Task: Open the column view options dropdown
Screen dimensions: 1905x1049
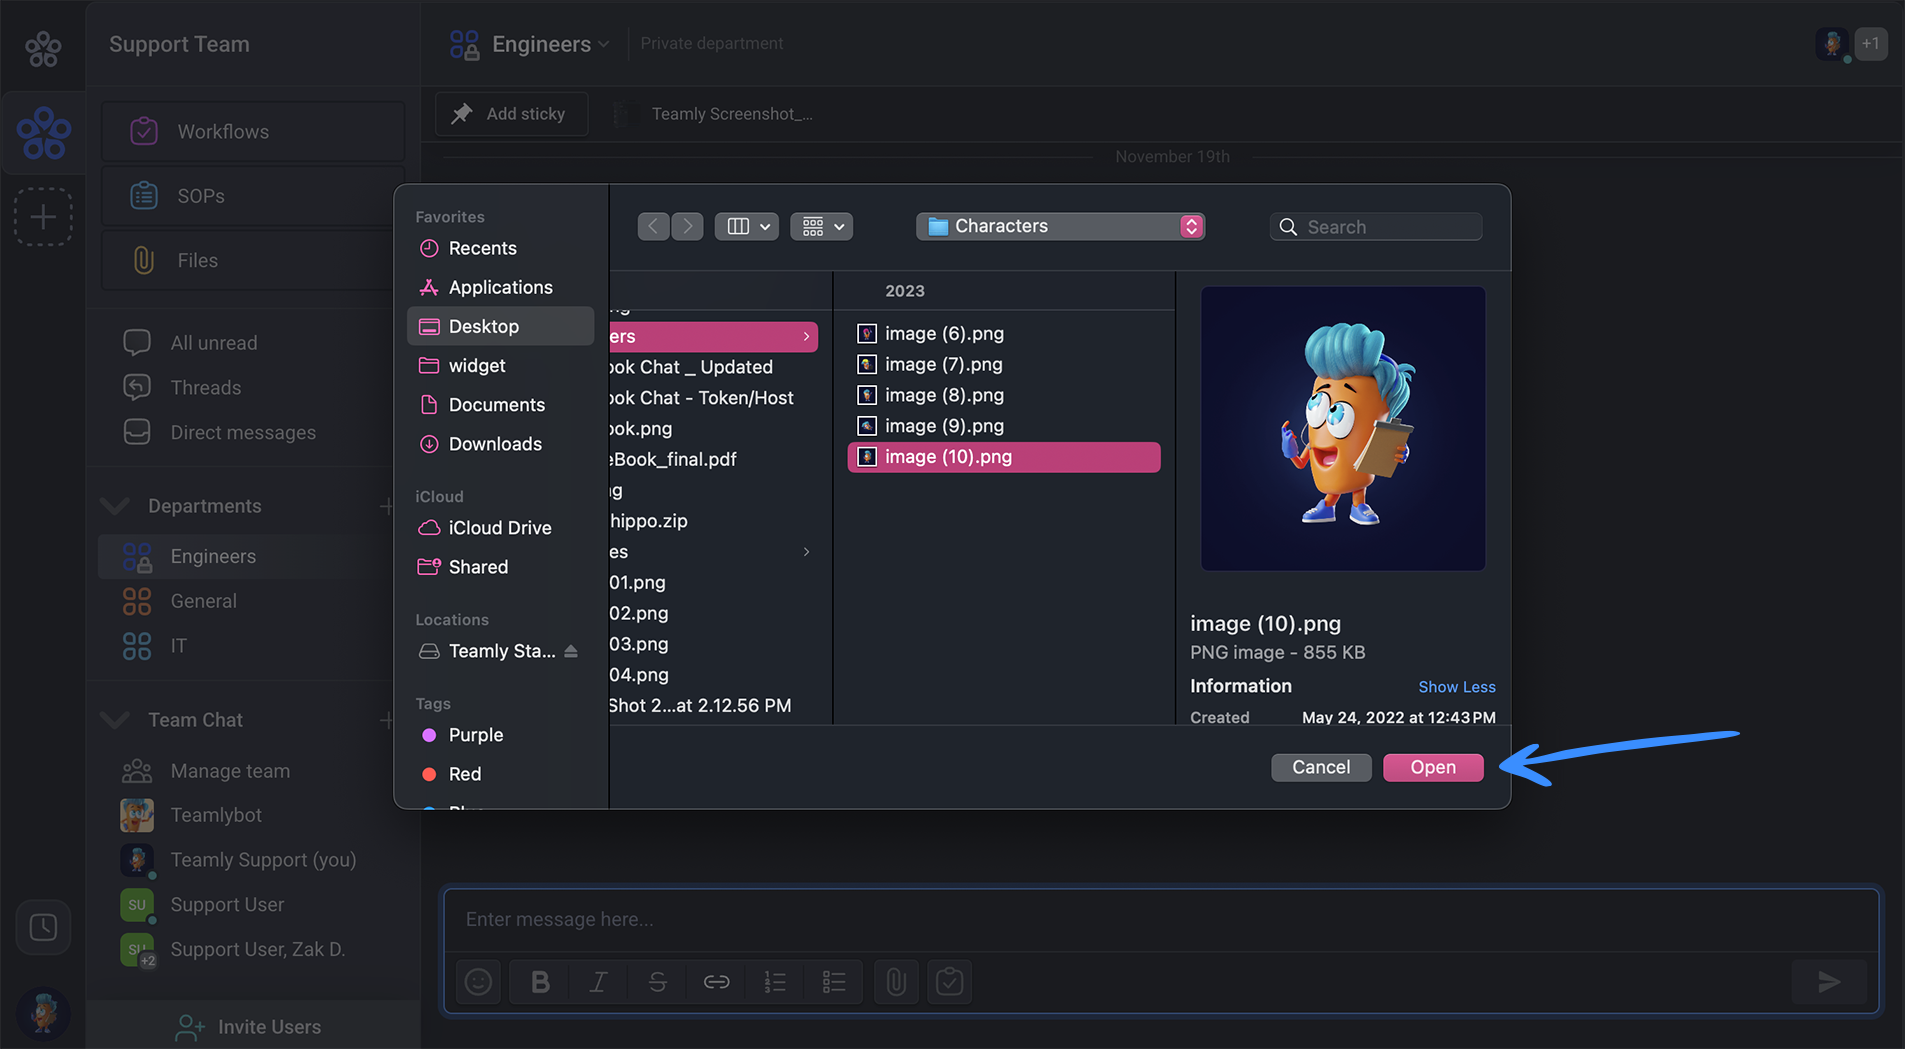Action: click(x=747, y=227)
